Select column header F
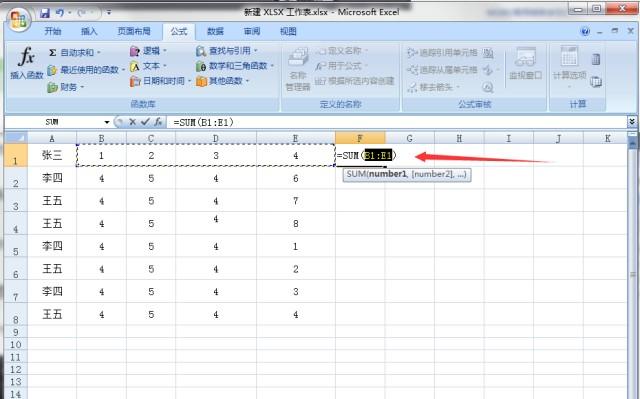Image resolution: width=640 pixels, height=399 pixels. coord(360,138)
